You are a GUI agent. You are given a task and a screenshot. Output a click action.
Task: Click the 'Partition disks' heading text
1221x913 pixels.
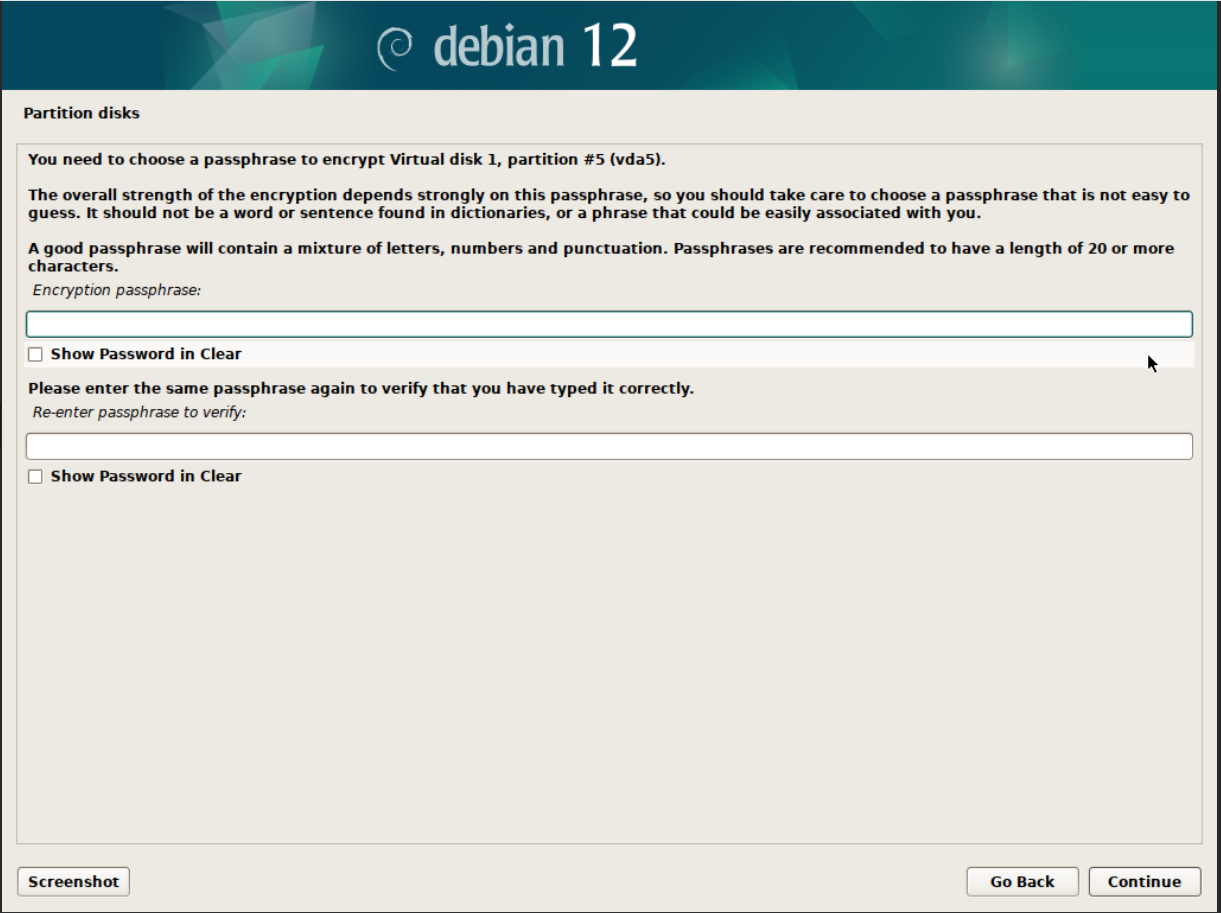(82, 113)
